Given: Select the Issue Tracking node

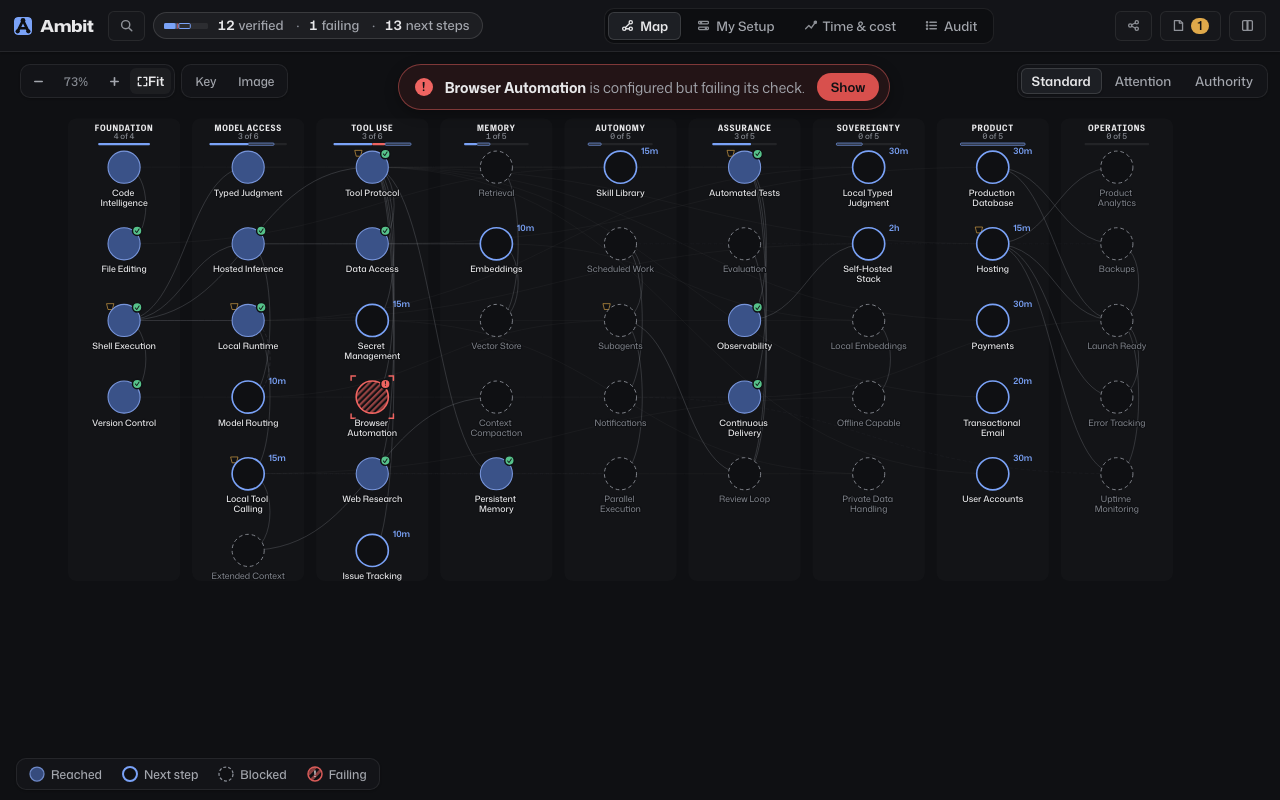Looking at the screenshot, I should [372, 550].
